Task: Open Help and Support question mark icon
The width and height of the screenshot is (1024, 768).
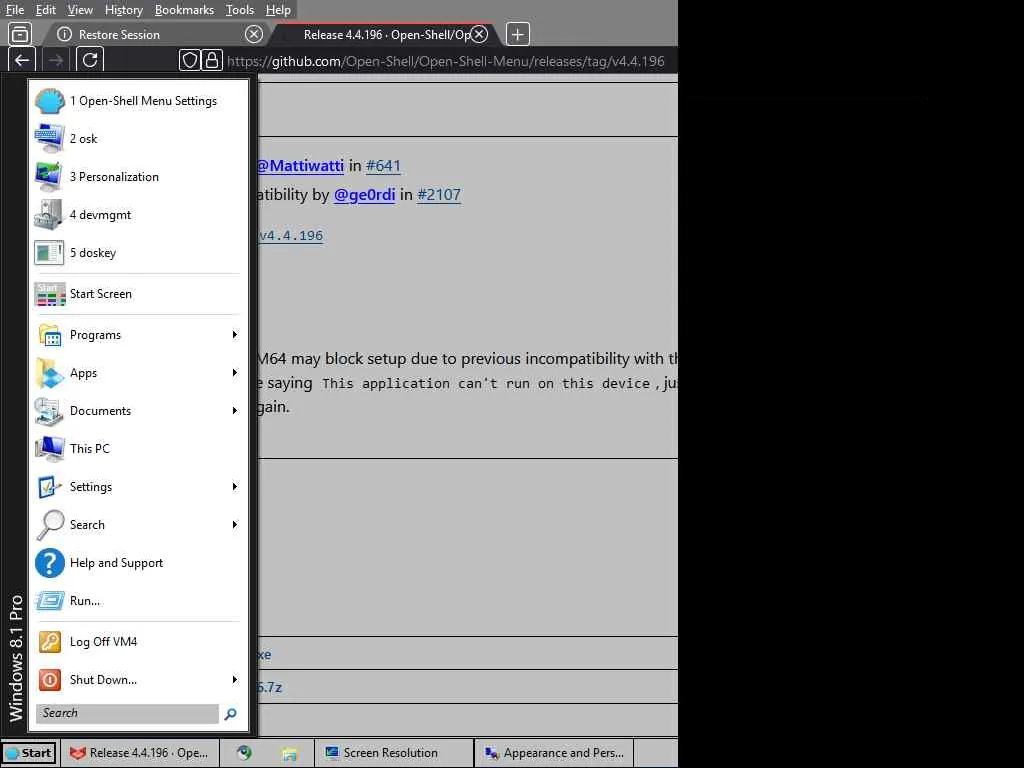Action: click(50, 563)
